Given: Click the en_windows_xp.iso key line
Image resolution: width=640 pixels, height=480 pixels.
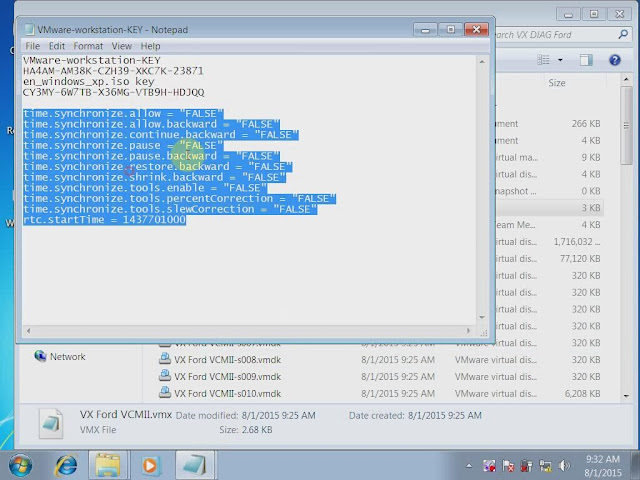Looking at the screenshot, I should tap(89, 82).
